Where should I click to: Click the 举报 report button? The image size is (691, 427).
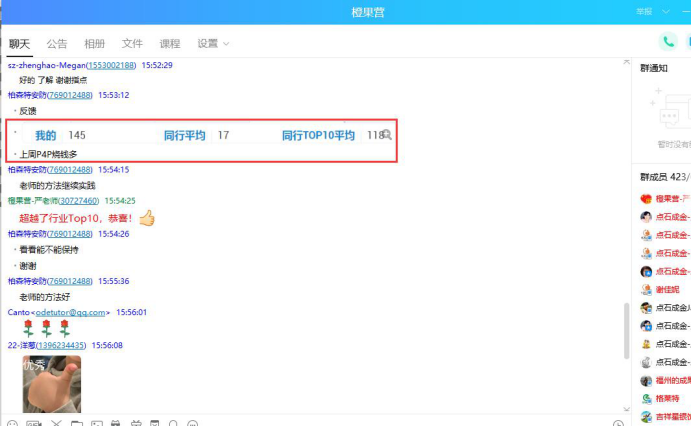click(644, 11)
